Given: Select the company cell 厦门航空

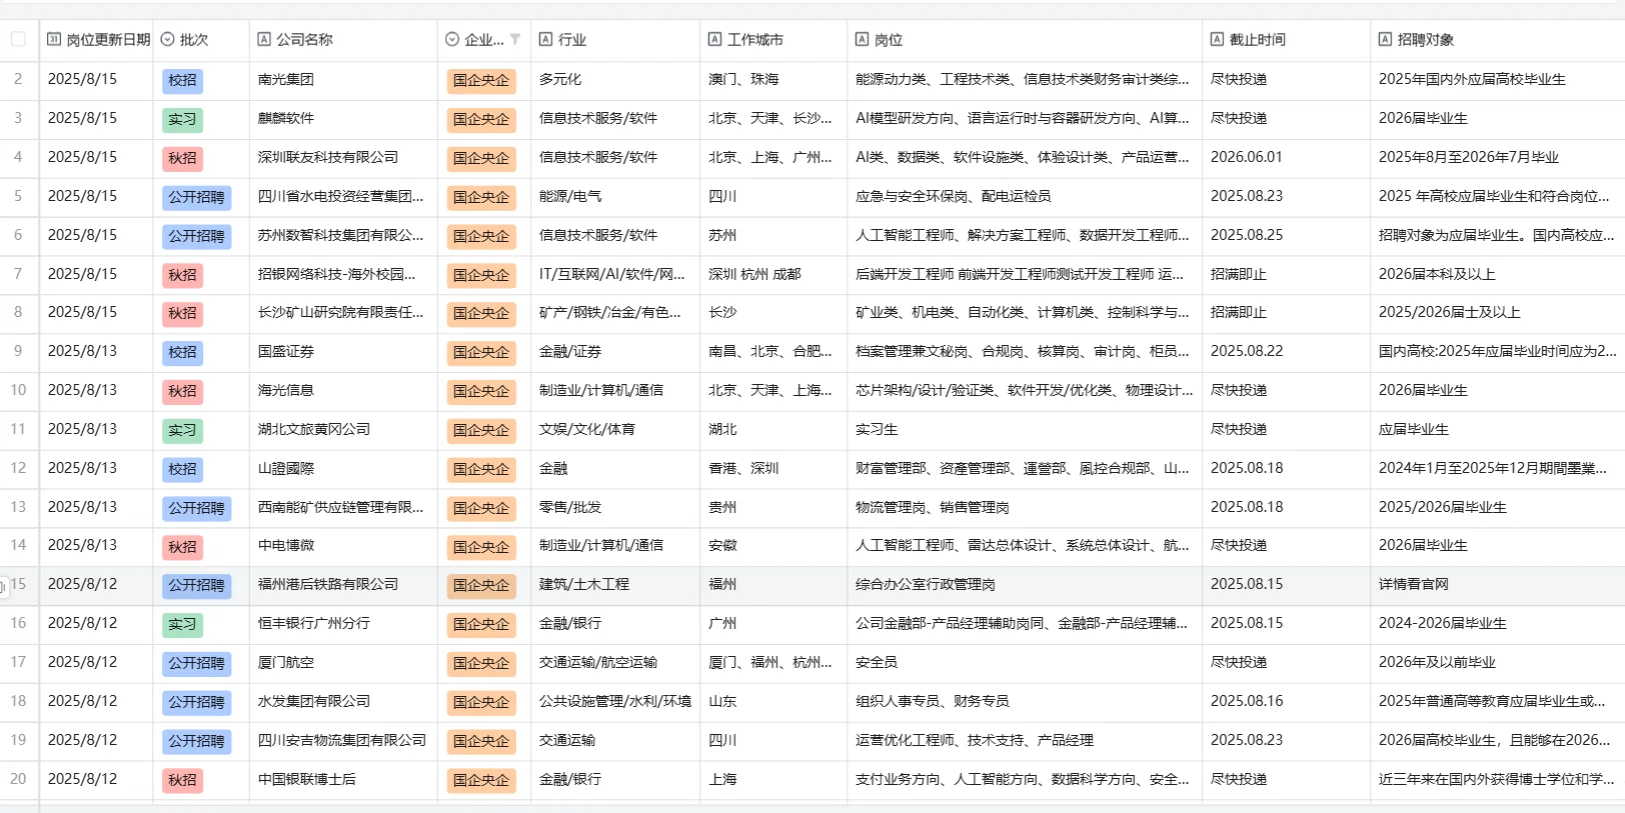Looking at the screenshot, I should coord(343,663).
